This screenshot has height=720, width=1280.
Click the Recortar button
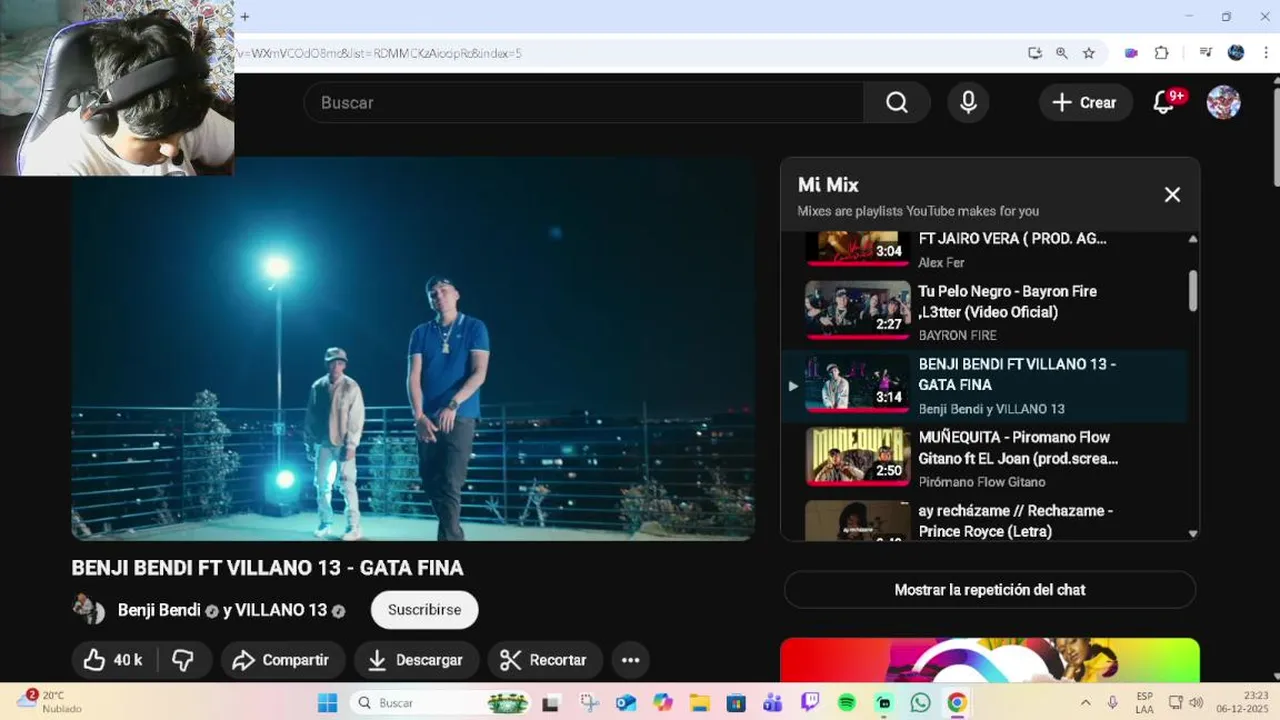pyautogui.click(x=544, y=660)
